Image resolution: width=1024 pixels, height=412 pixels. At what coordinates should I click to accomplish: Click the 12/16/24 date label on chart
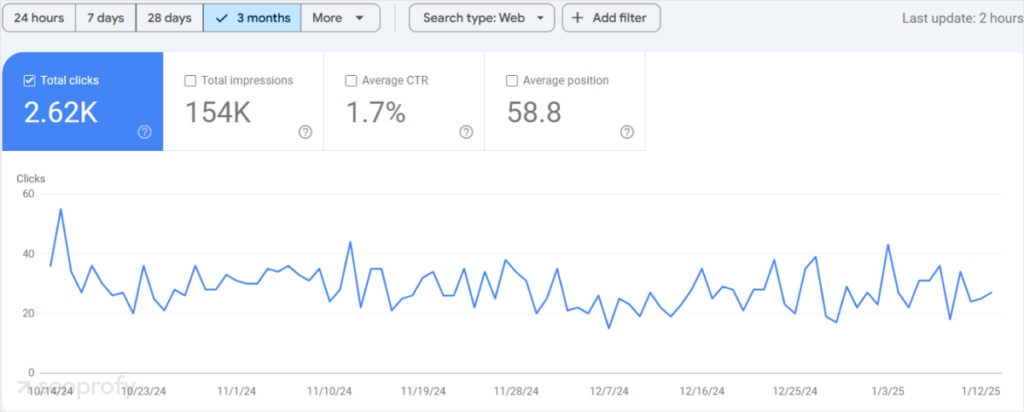click(702, 391)
